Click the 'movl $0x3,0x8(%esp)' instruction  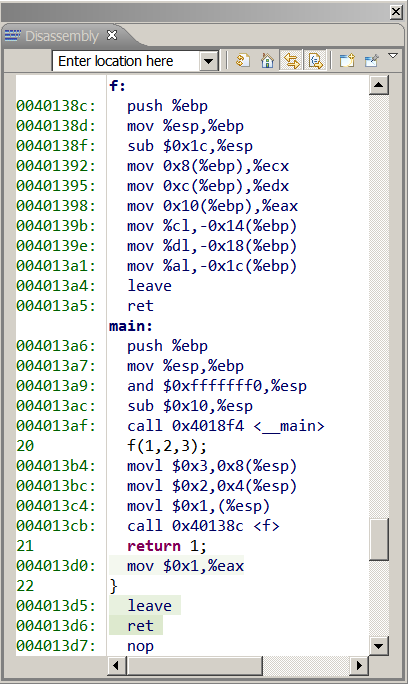[212, 466]
